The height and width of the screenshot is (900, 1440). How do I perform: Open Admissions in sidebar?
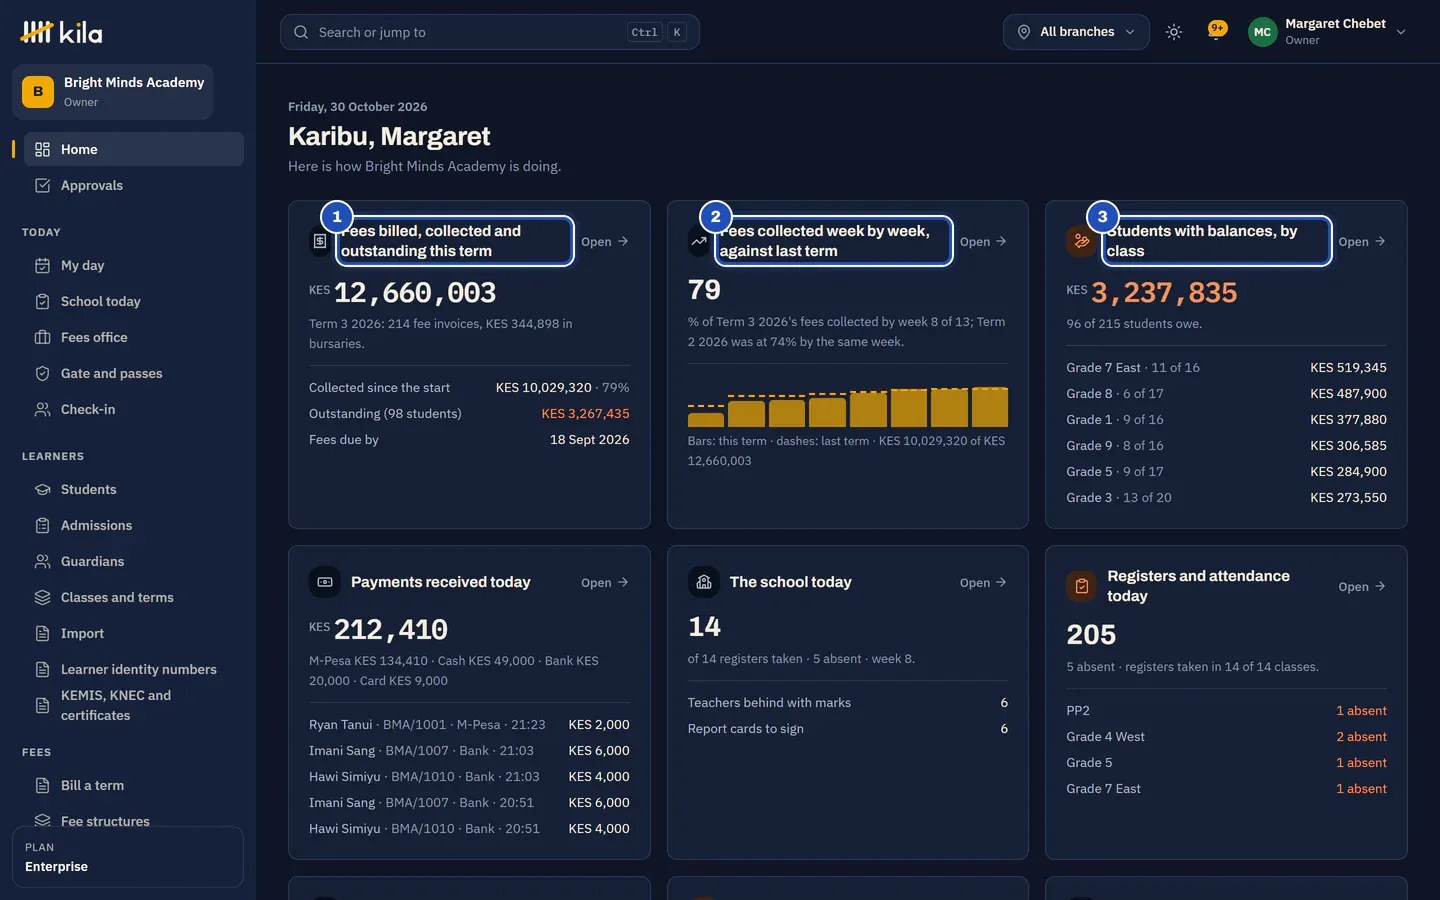134,525
